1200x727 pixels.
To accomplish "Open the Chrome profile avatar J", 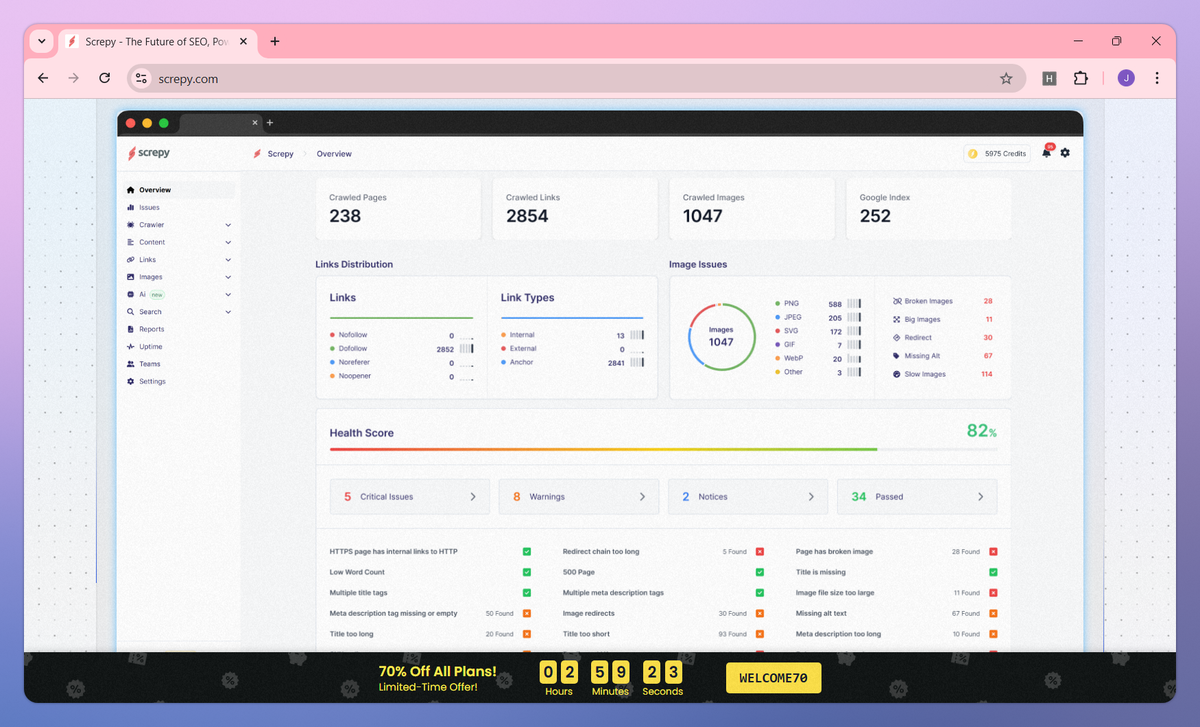I will point(1126,78).
